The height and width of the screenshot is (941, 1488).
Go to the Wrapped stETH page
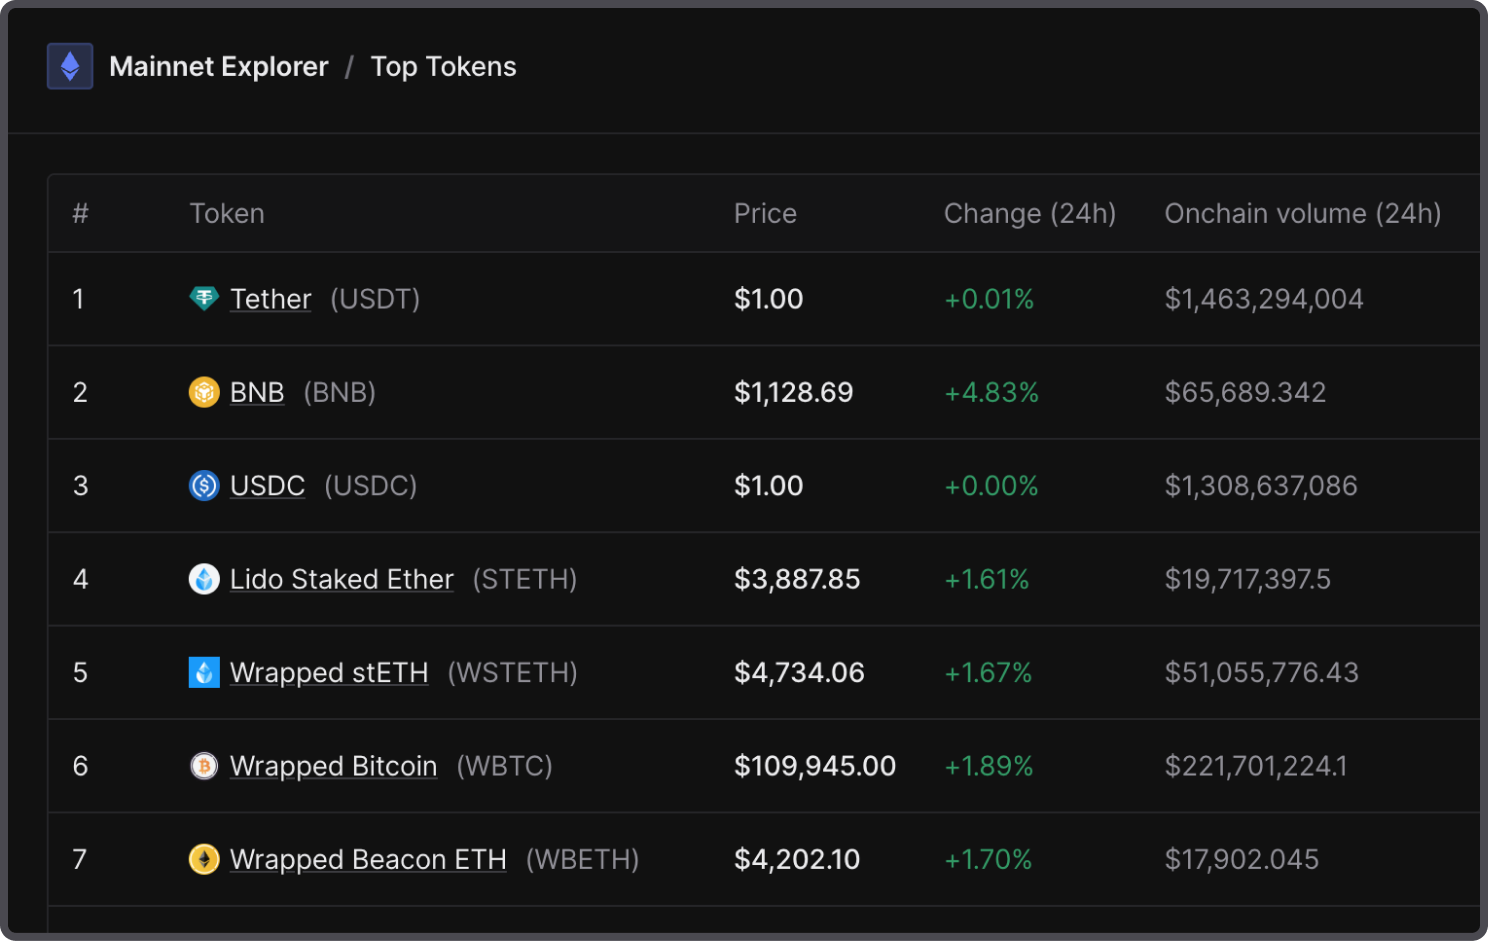[x=329, y=672]
